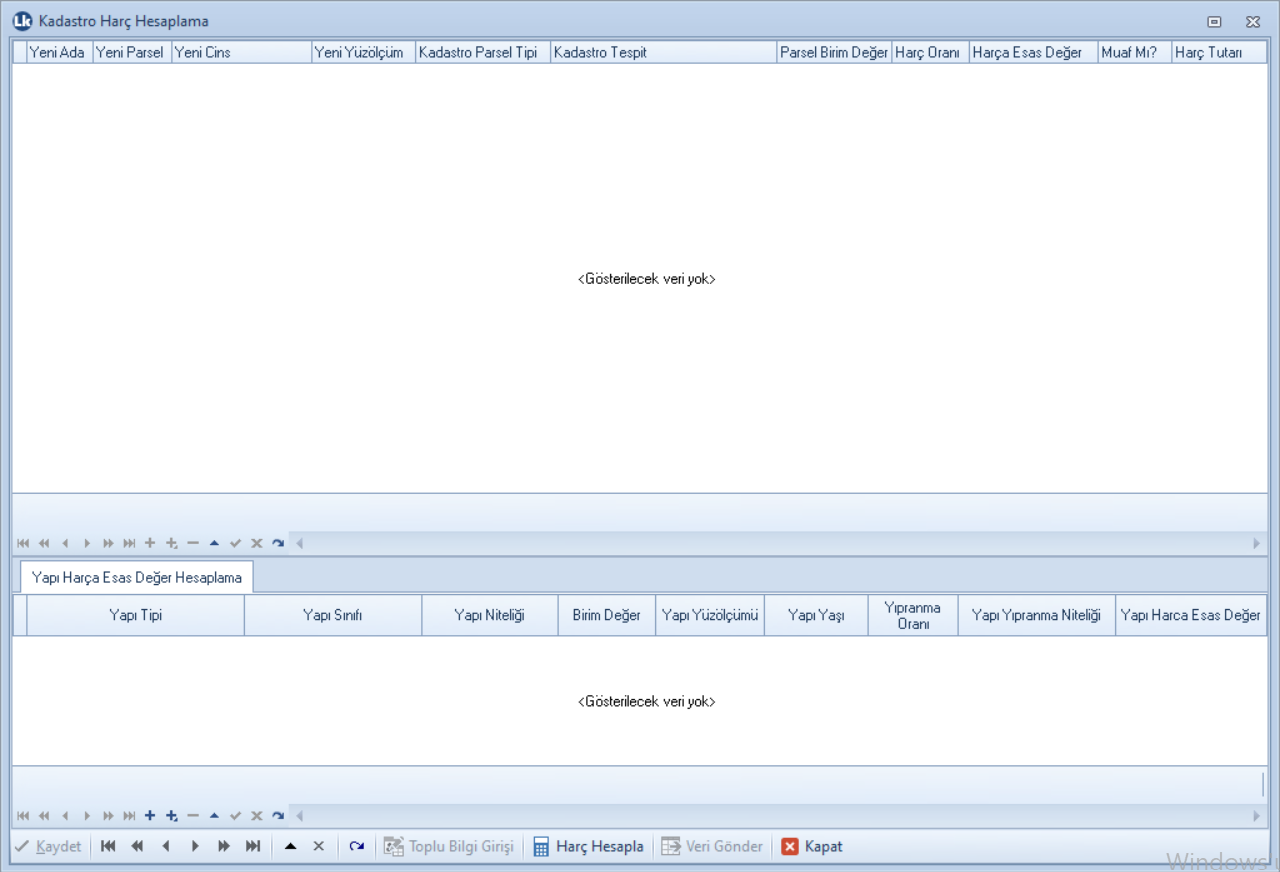This screenshot has width=1280, height=872.
Task: Click right scroll arrow of Yapı grid
Action: (1257, 816)
